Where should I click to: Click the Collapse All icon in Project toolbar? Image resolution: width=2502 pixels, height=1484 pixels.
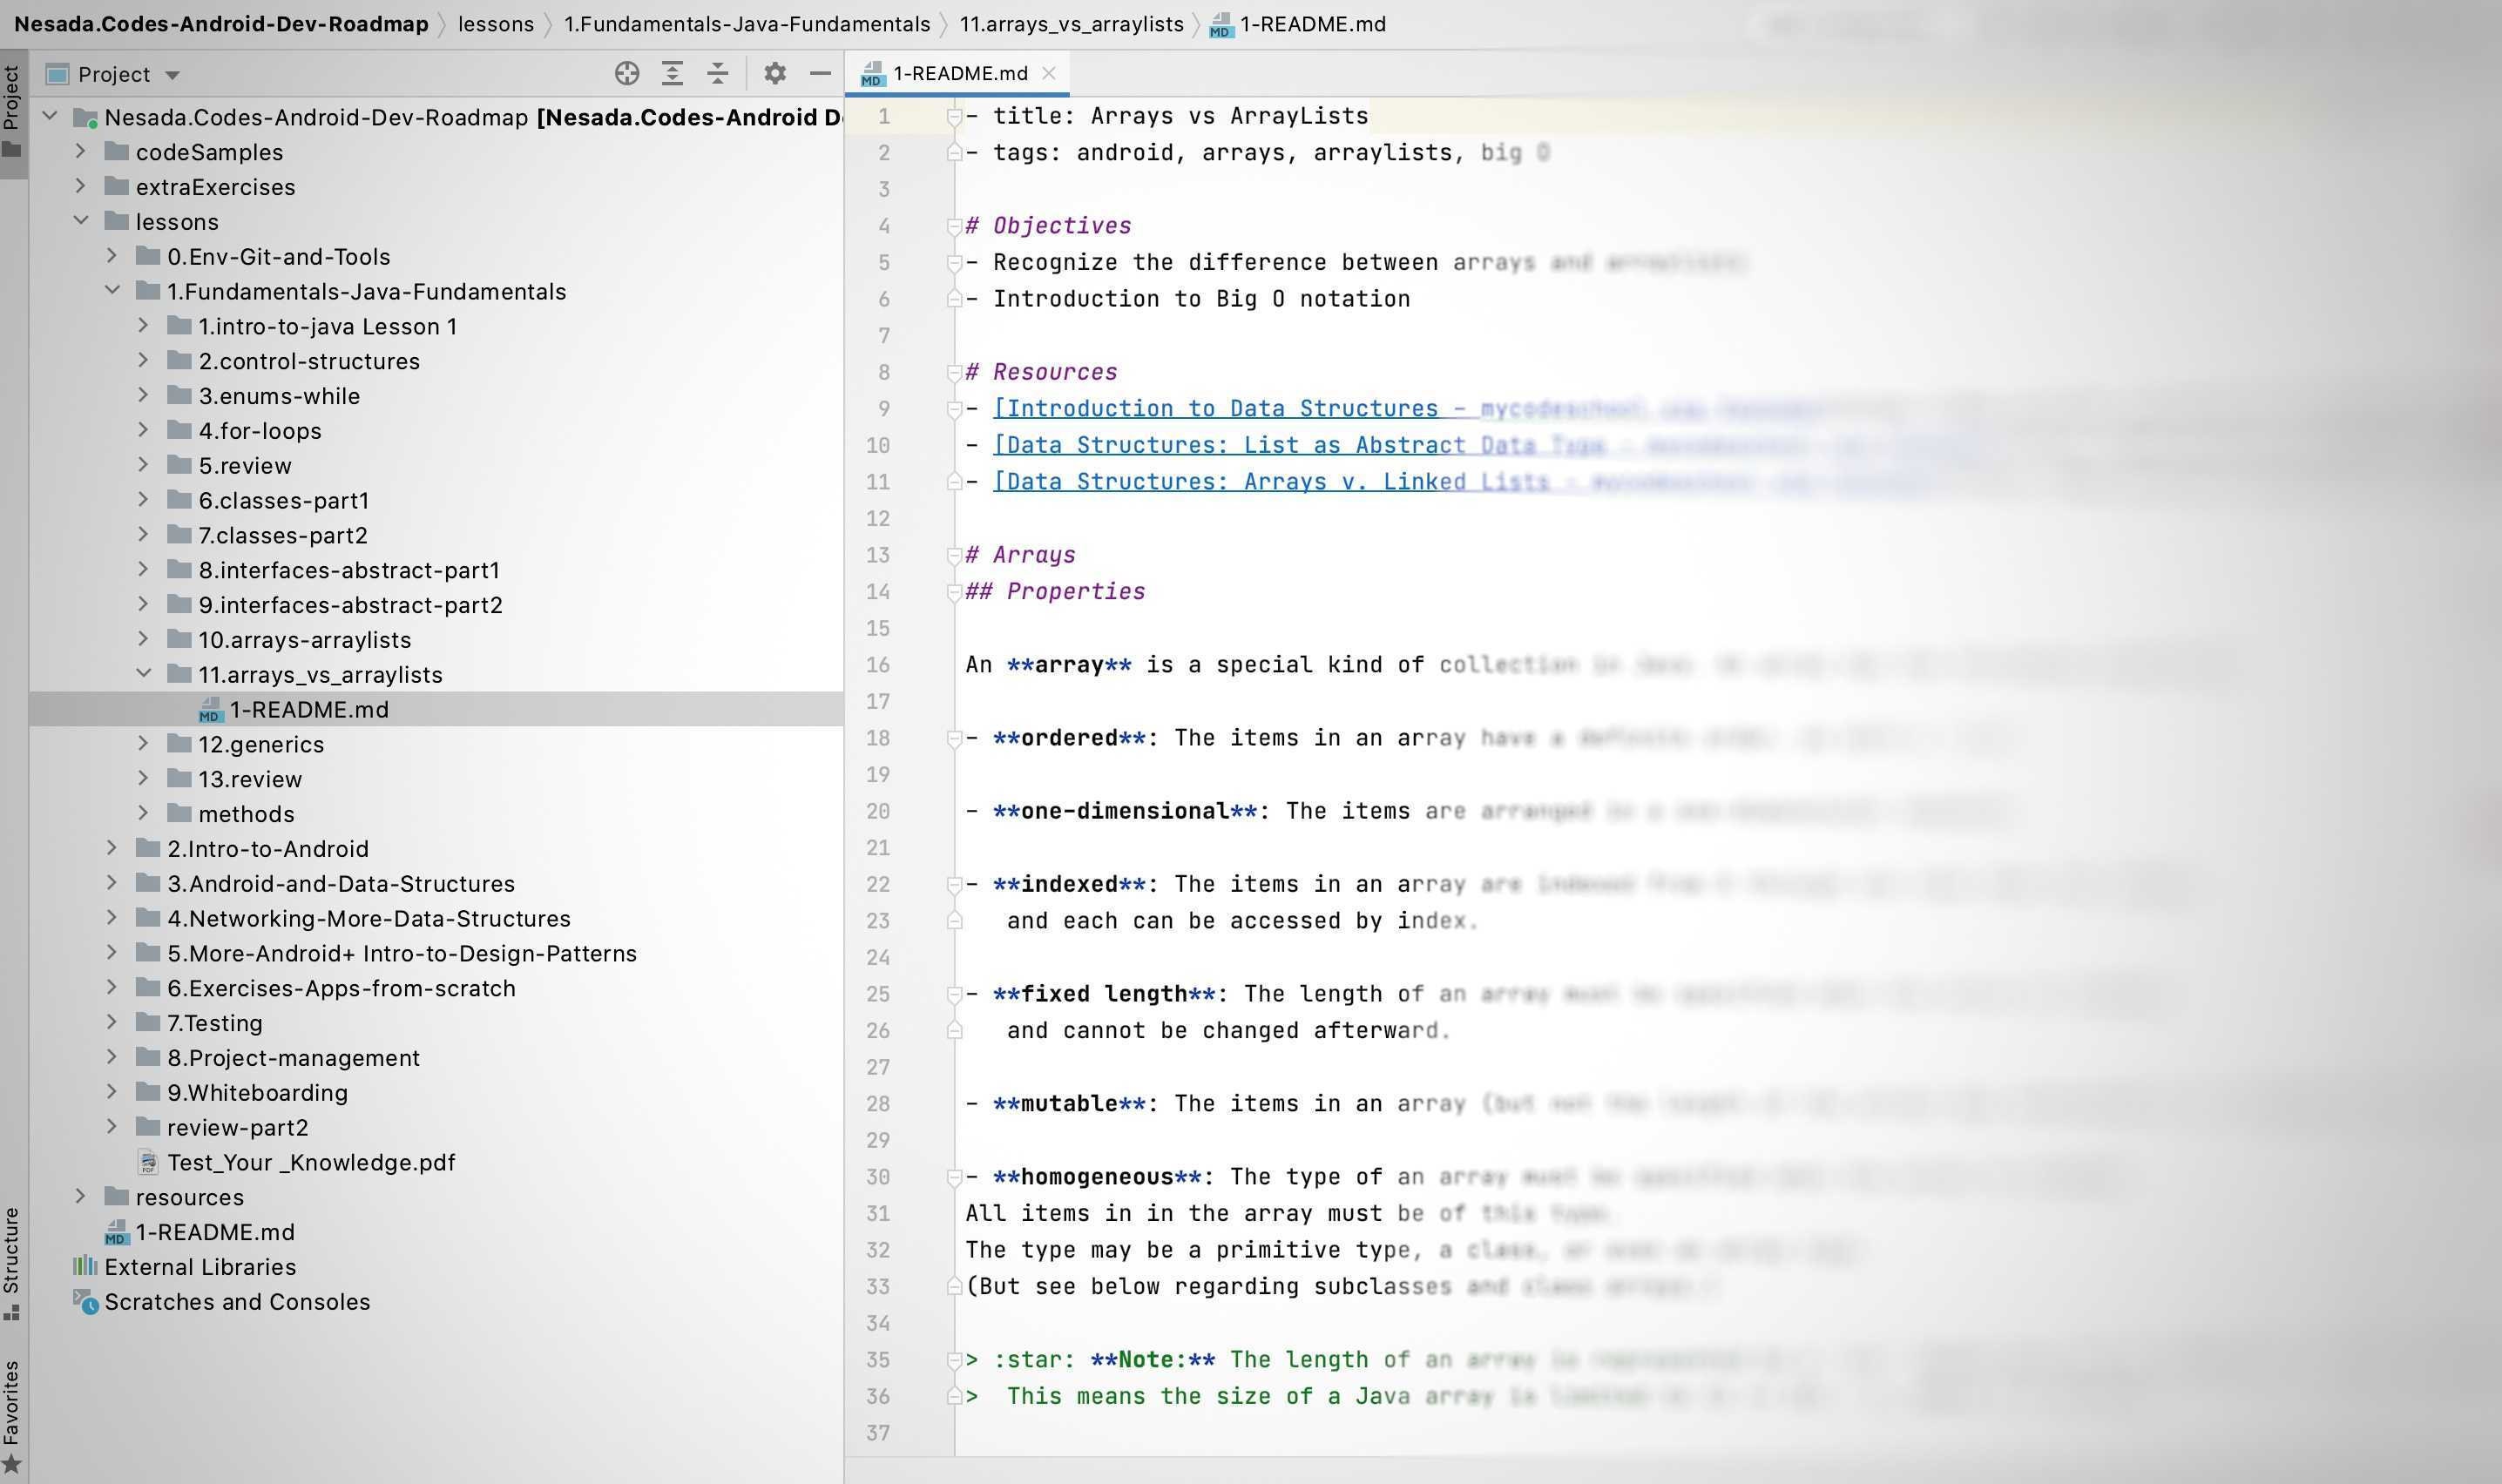[718, 73]
